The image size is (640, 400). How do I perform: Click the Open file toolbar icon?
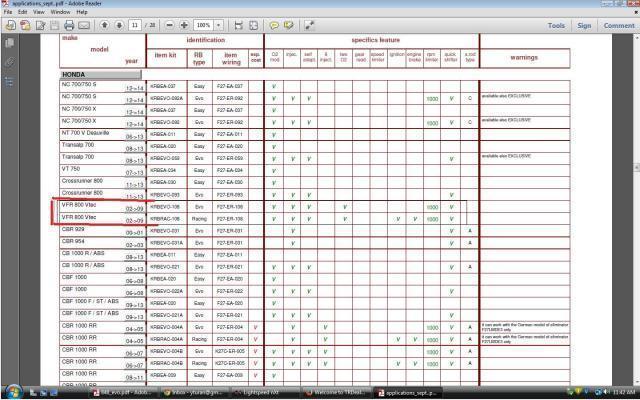[x=11, y=25]
